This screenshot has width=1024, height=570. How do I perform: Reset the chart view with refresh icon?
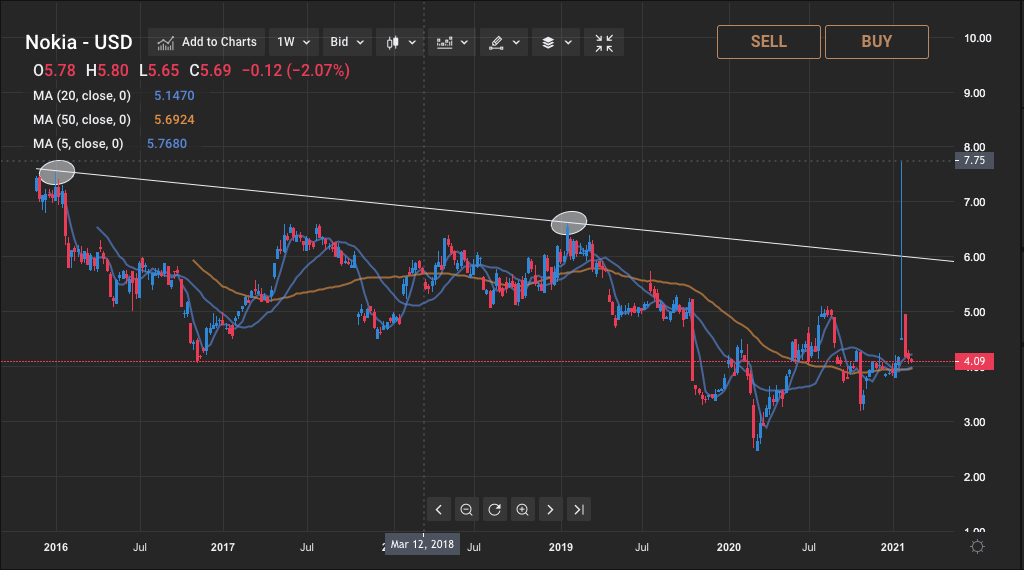[x=494, y=509]
